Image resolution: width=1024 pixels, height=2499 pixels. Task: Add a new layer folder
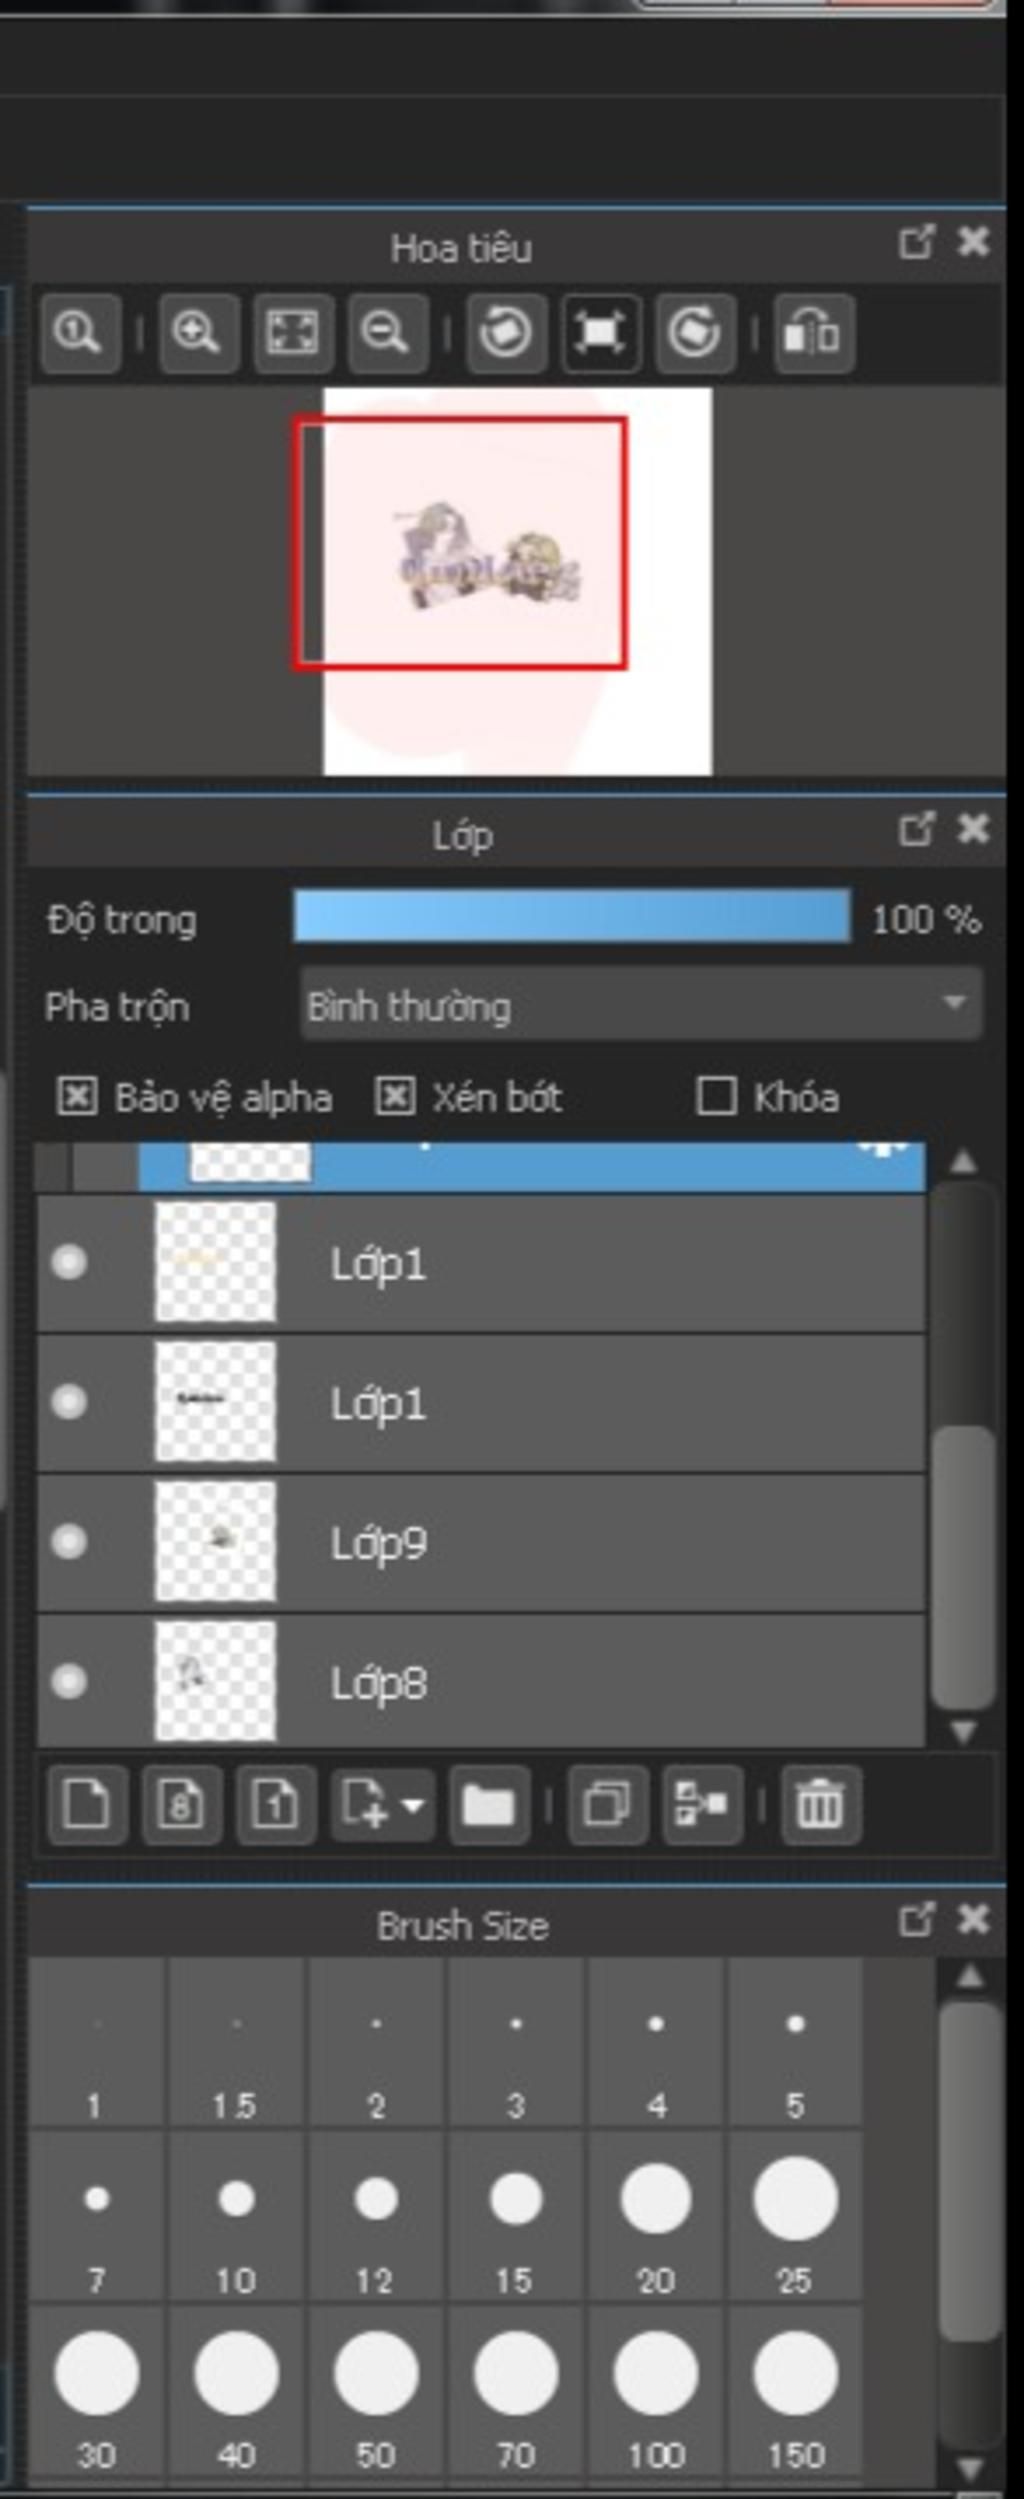(x=488, y=1805)
